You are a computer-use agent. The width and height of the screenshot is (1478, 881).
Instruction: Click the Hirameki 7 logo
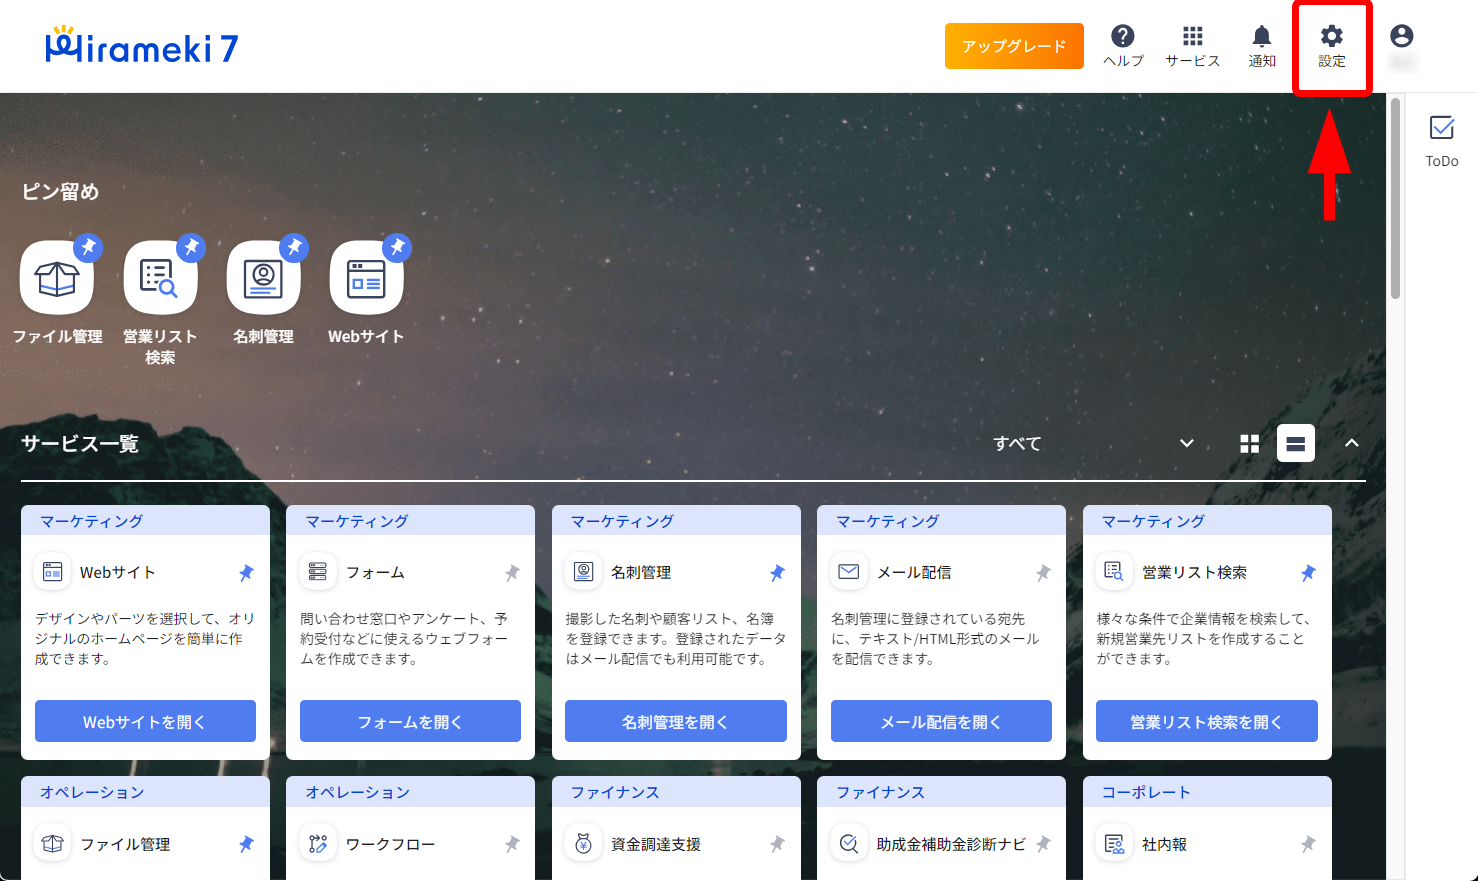point(142,46)
